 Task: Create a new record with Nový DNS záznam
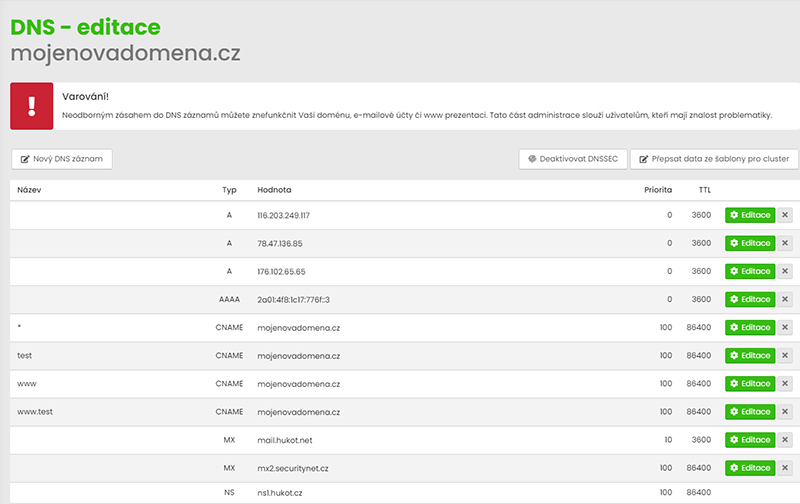[x=62, y=159]
